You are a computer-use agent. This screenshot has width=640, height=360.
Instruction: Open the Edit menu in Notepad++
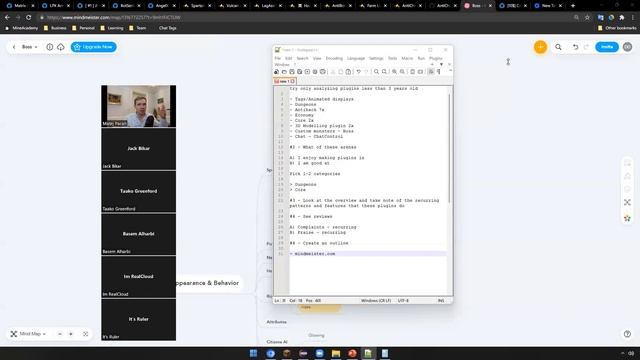pos(289,58)
